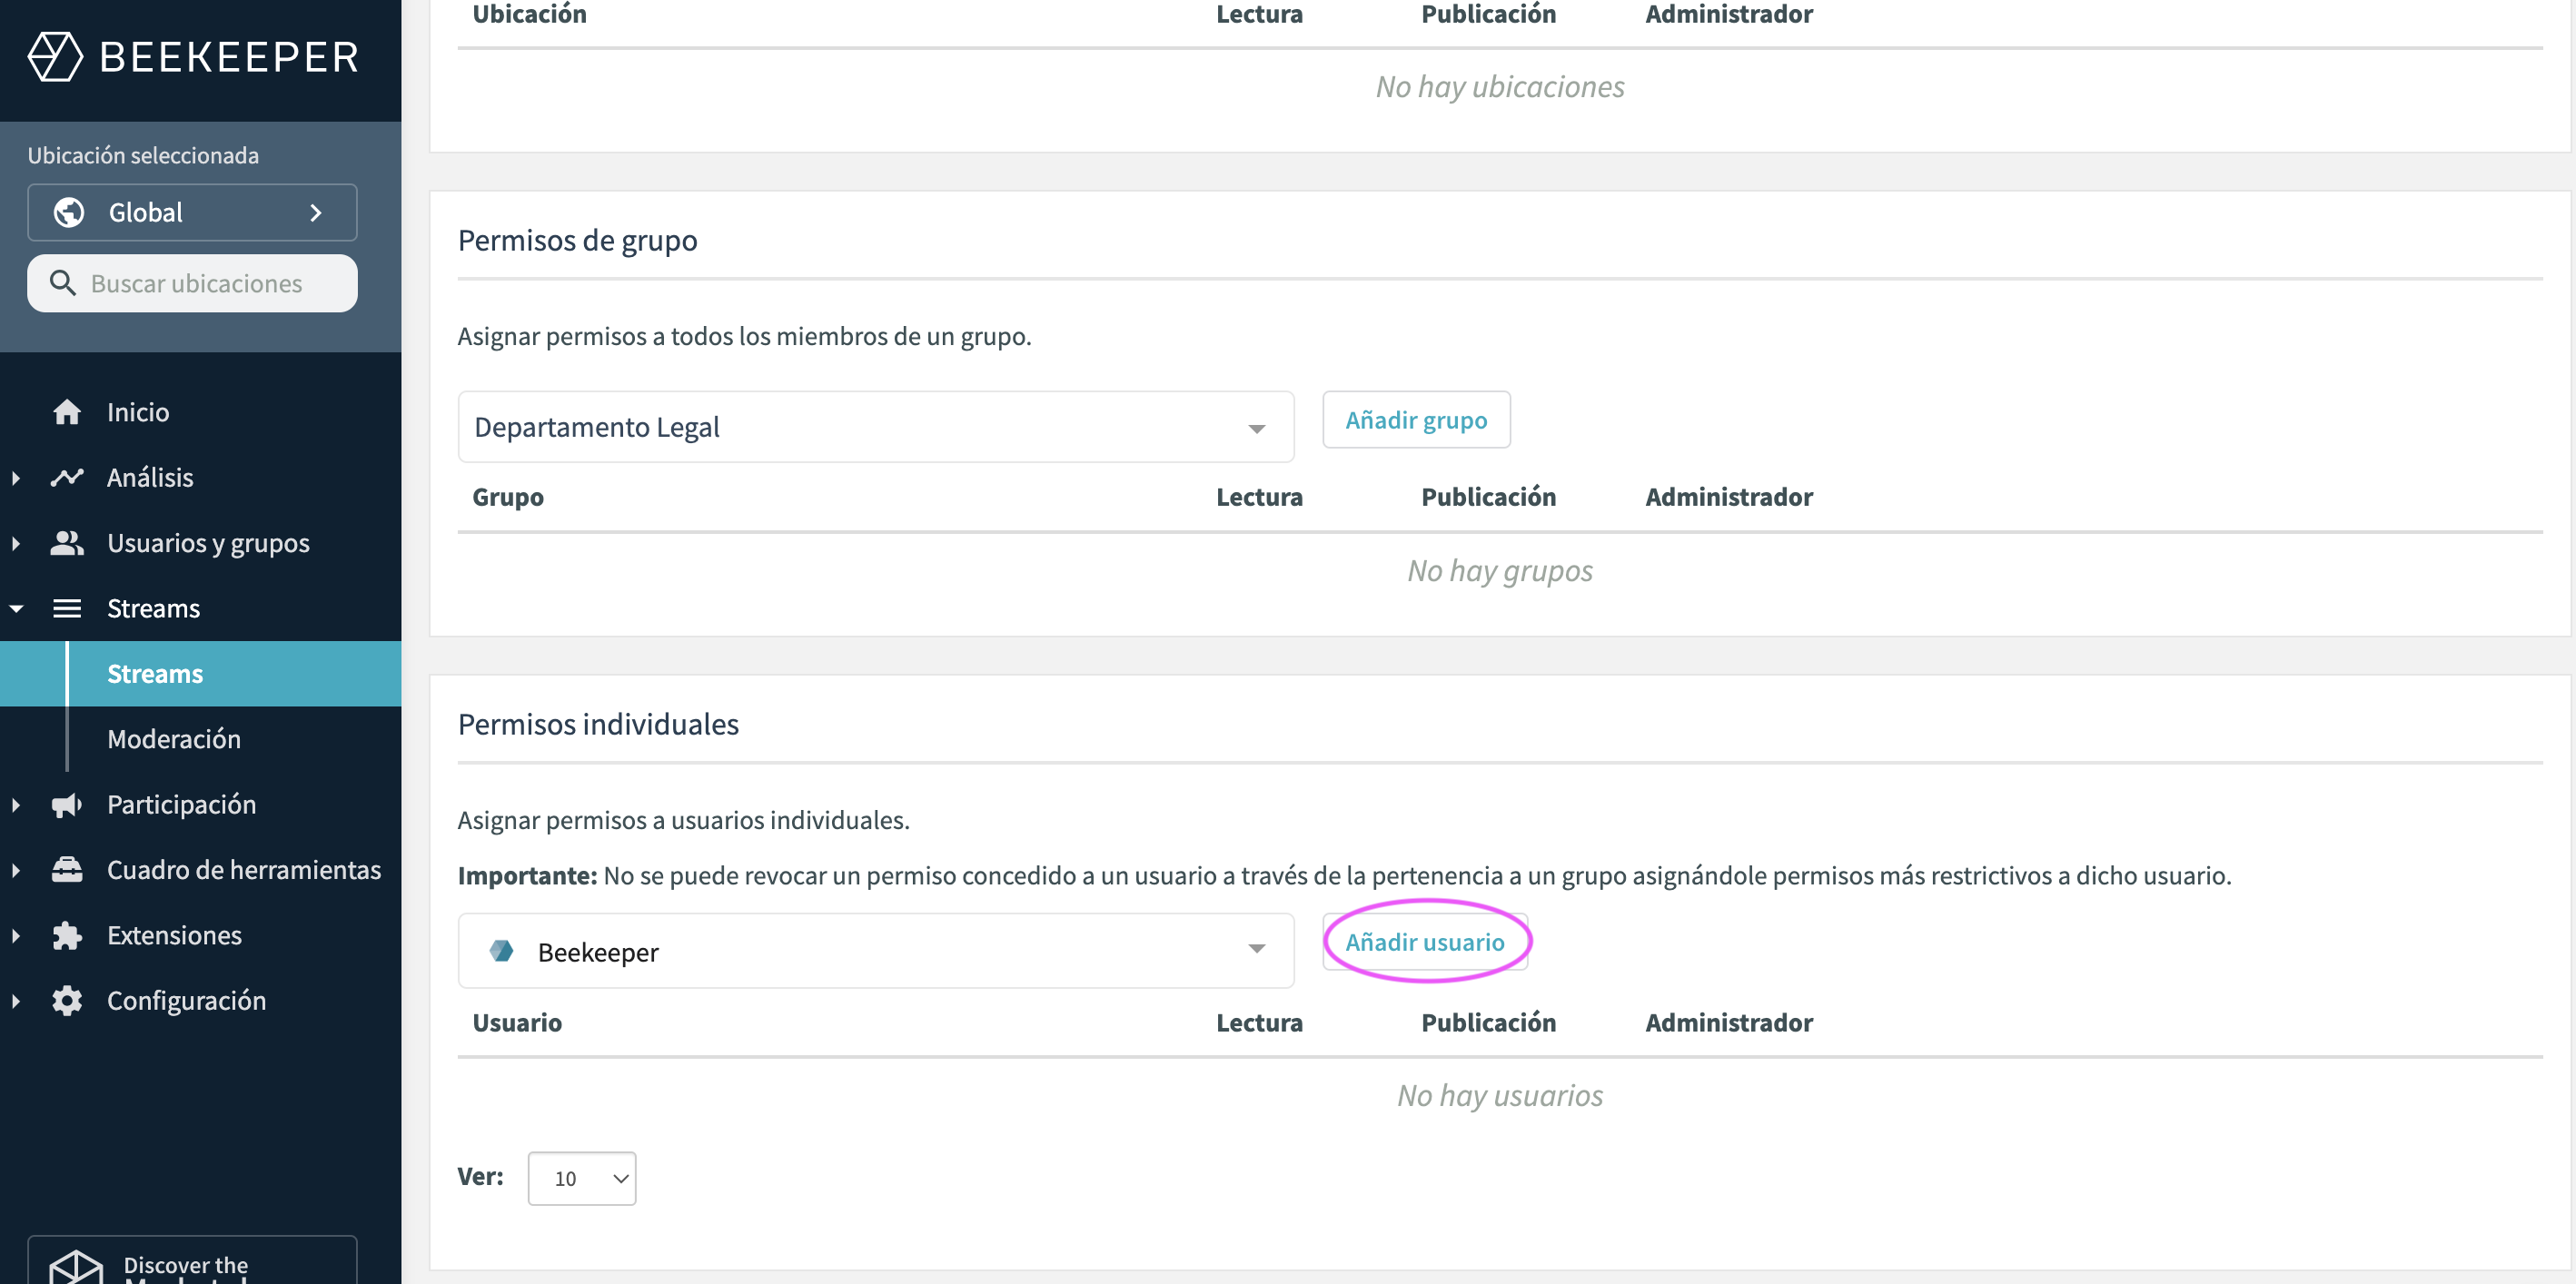Click the globe icon in Global selector
Viewport: 2576px width, 1284px height.
[69, 212]
